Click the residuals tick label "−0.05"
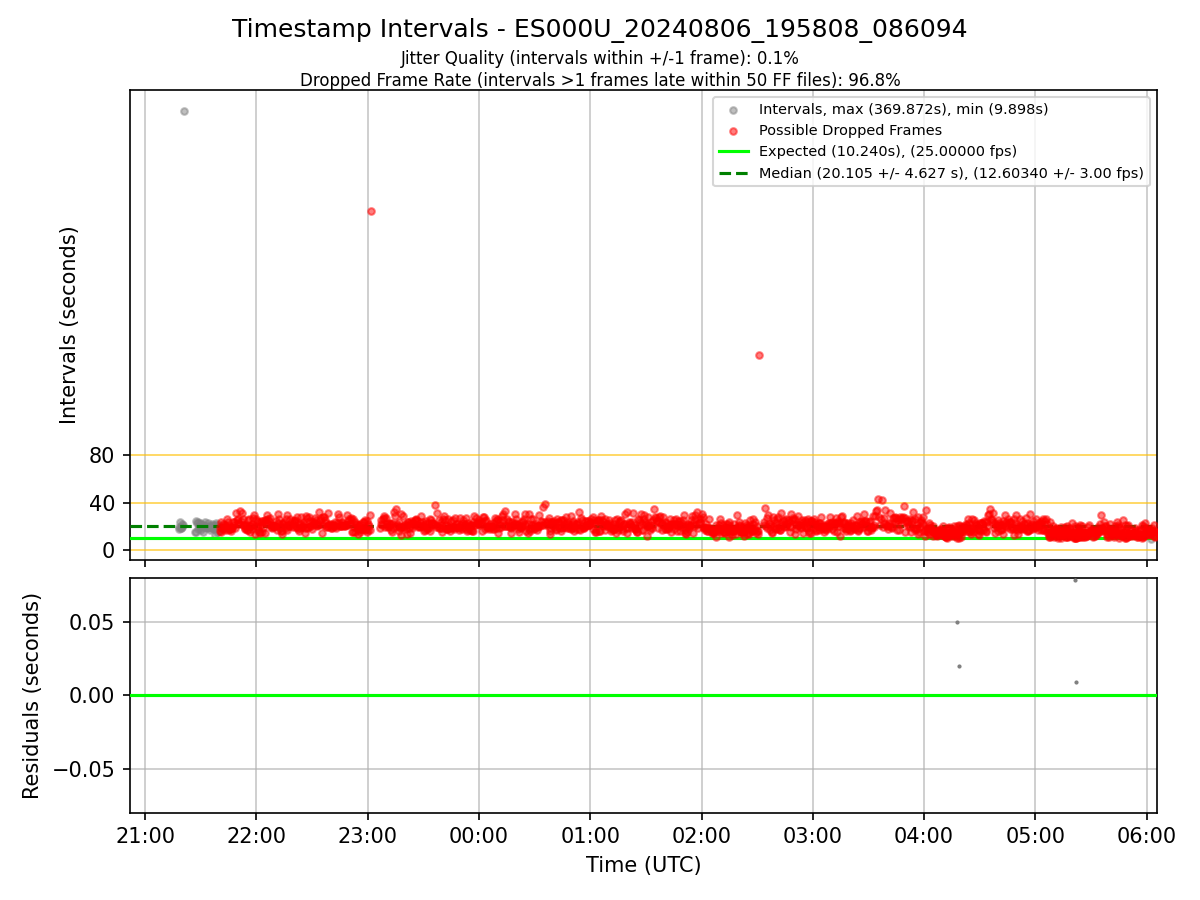 pyautogui.click(x=84, y=769)
